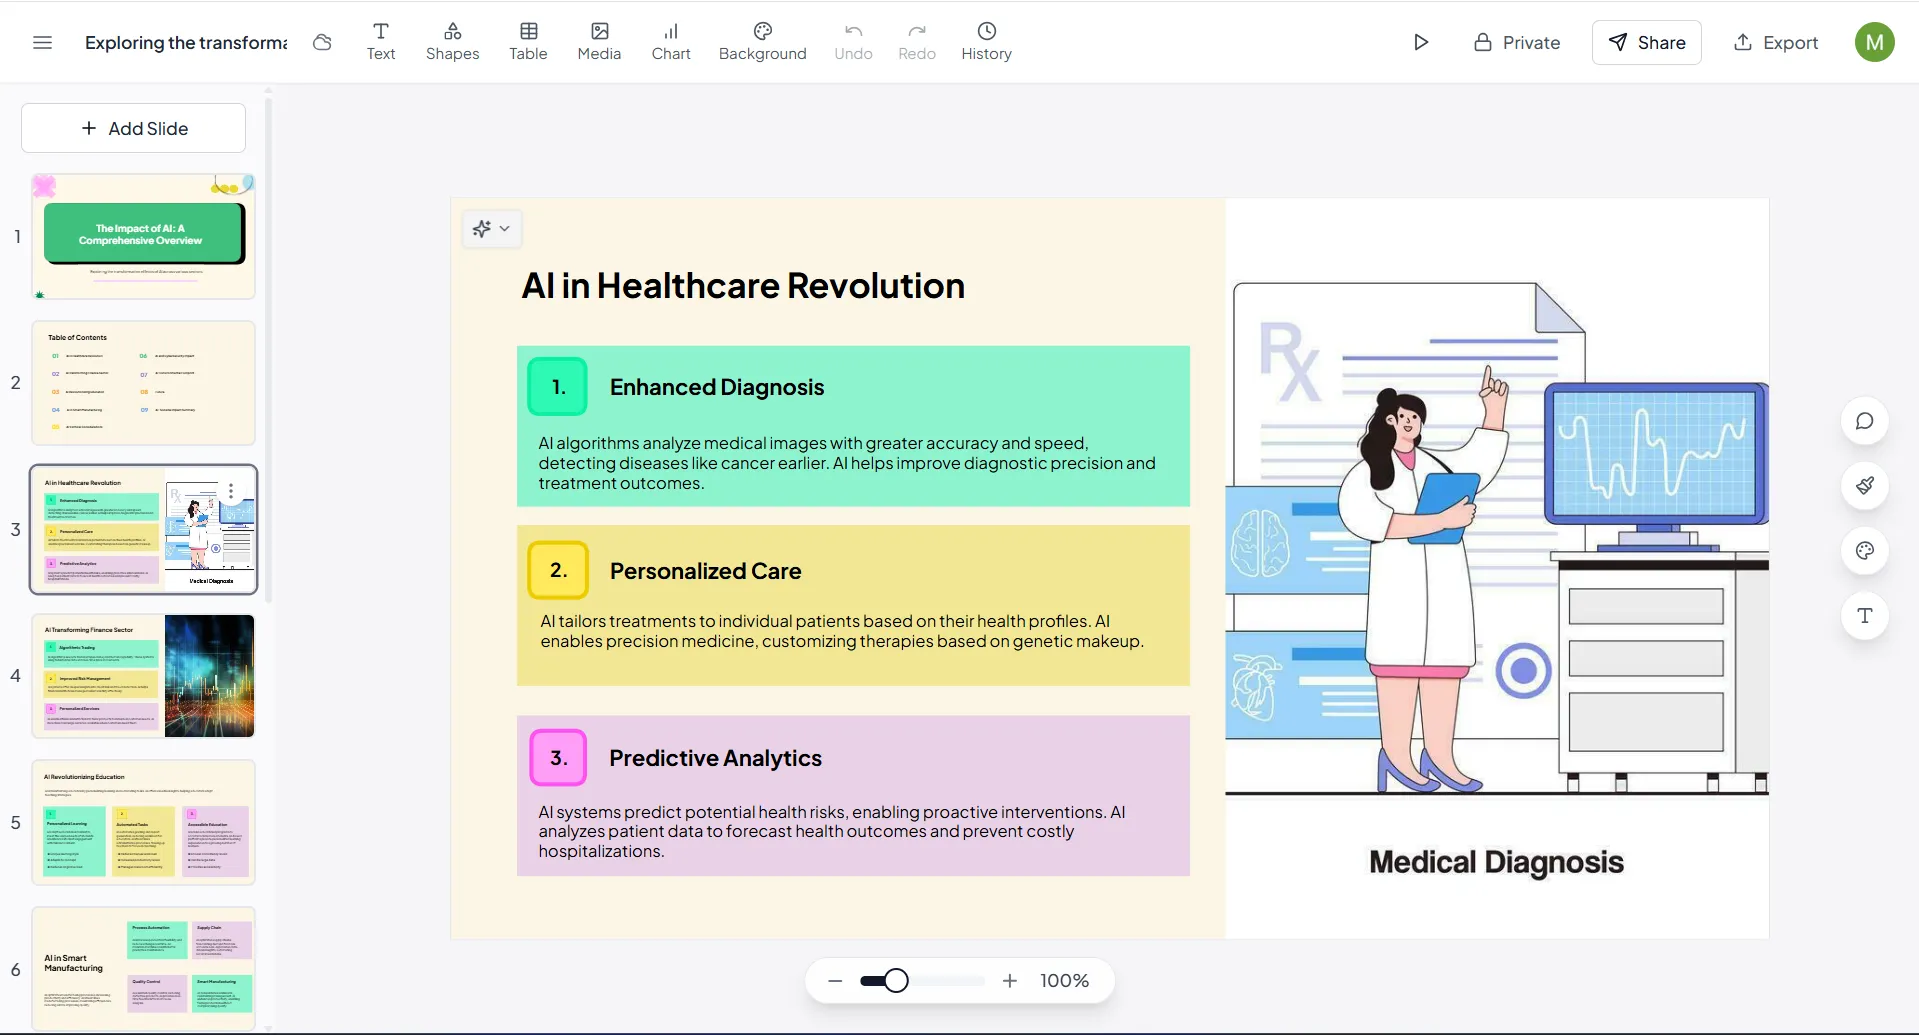Open the color palette theme icon

1865,551
